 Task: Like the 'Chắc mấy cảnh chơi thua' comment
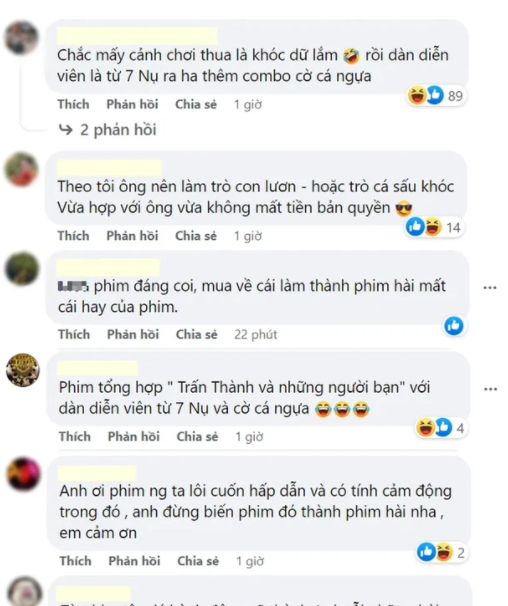pos(73,104)
